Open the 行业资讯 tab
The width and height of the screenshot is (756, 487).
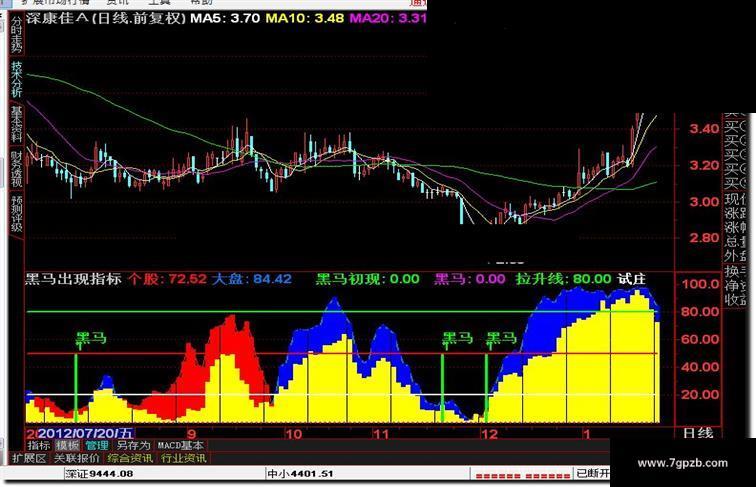(184, 458)
